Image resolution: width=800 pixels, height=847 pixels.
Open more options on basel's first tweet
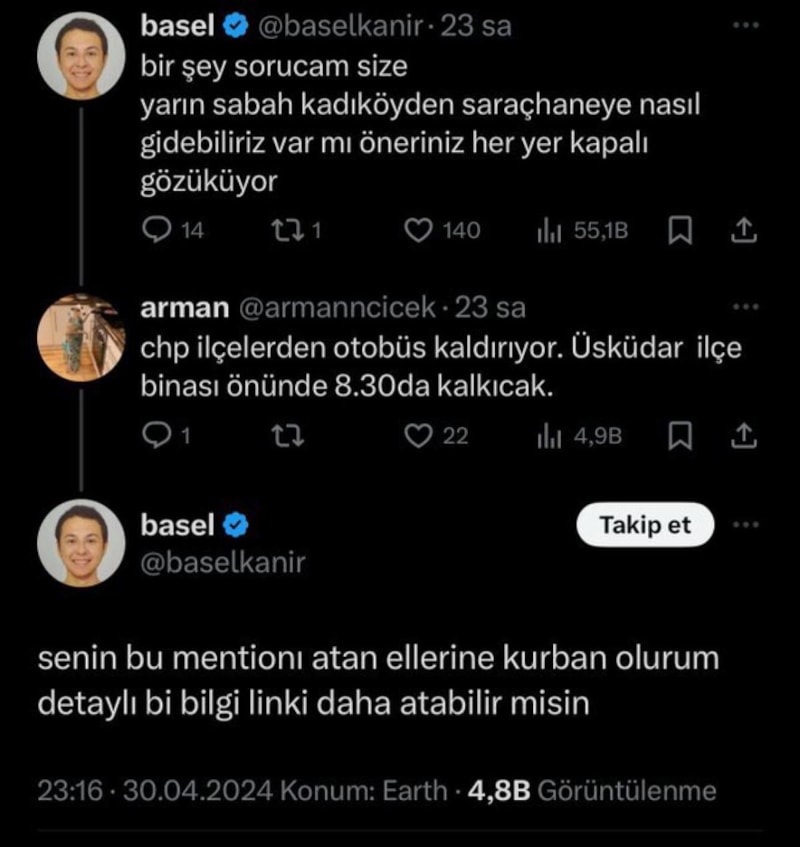746,27
